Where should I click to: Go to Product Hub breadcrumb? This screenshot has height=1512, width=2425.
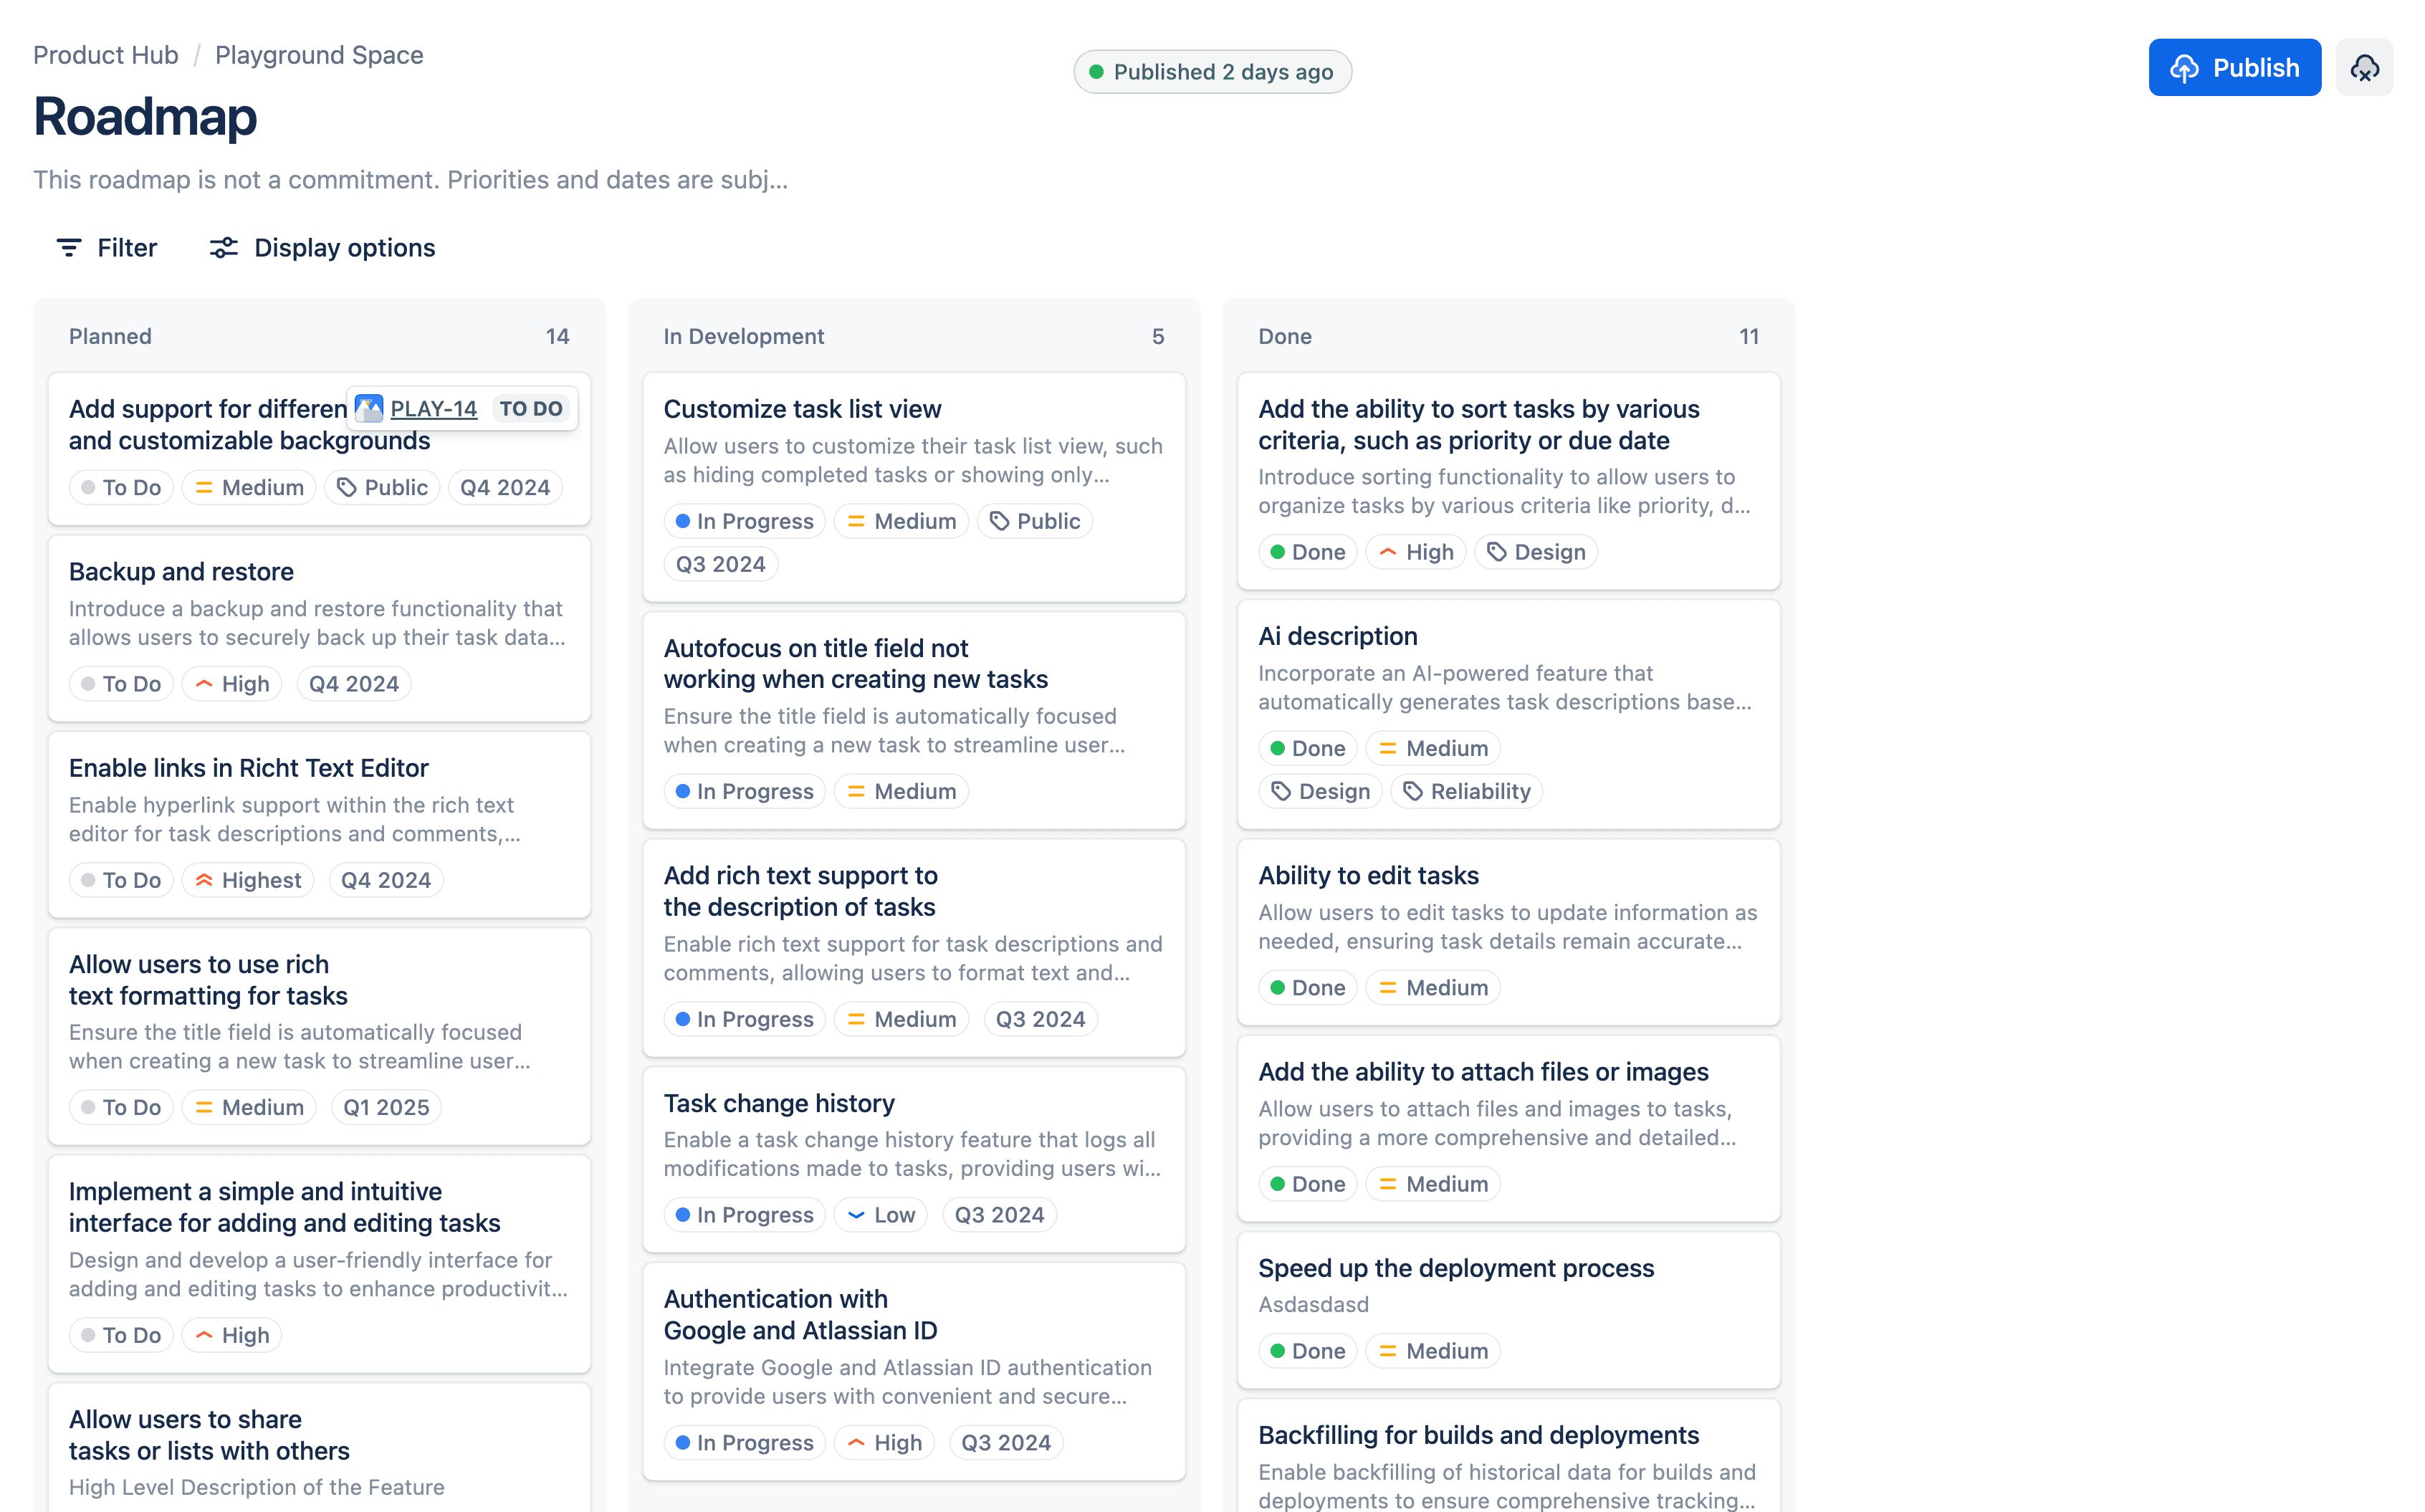tap(106, 55)
